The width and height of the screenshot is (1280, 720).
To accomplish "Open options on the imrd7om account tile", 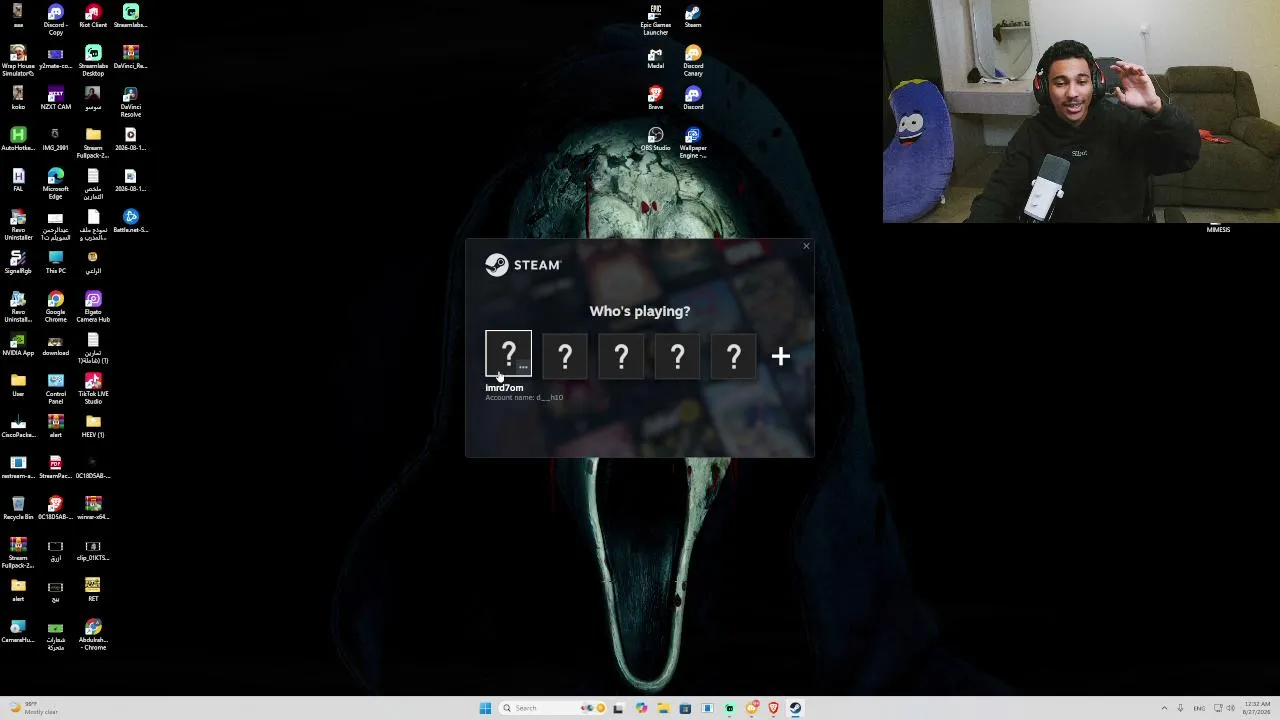I will point(523,368).
